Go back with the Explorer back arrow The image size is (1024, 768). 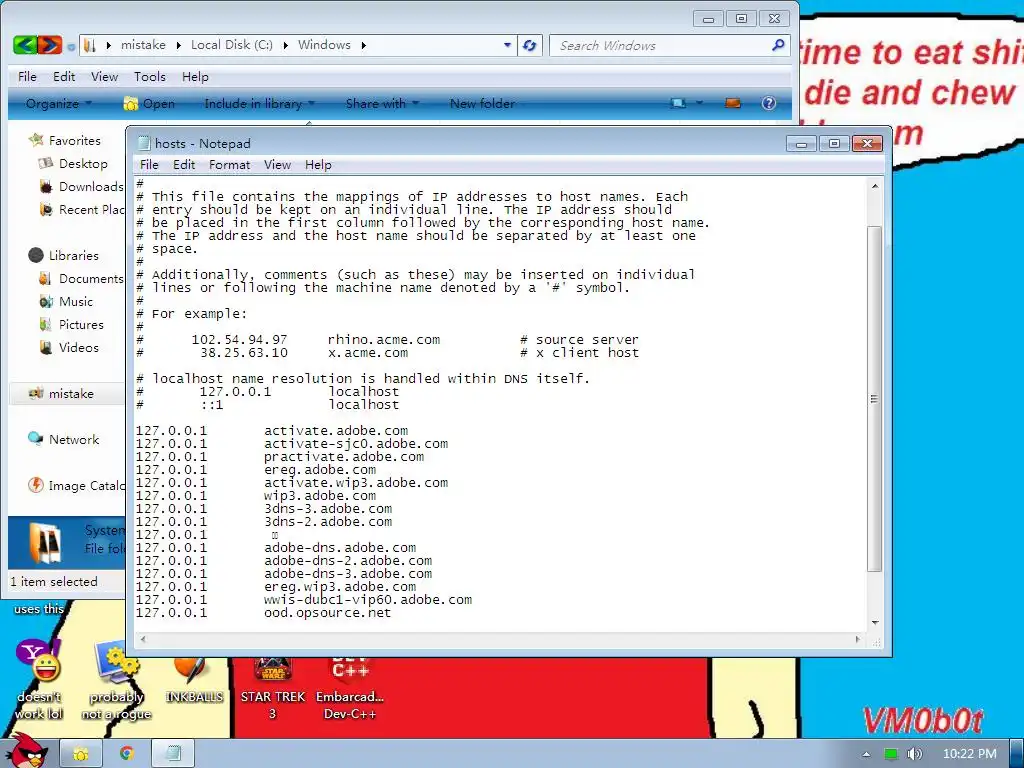24,45
